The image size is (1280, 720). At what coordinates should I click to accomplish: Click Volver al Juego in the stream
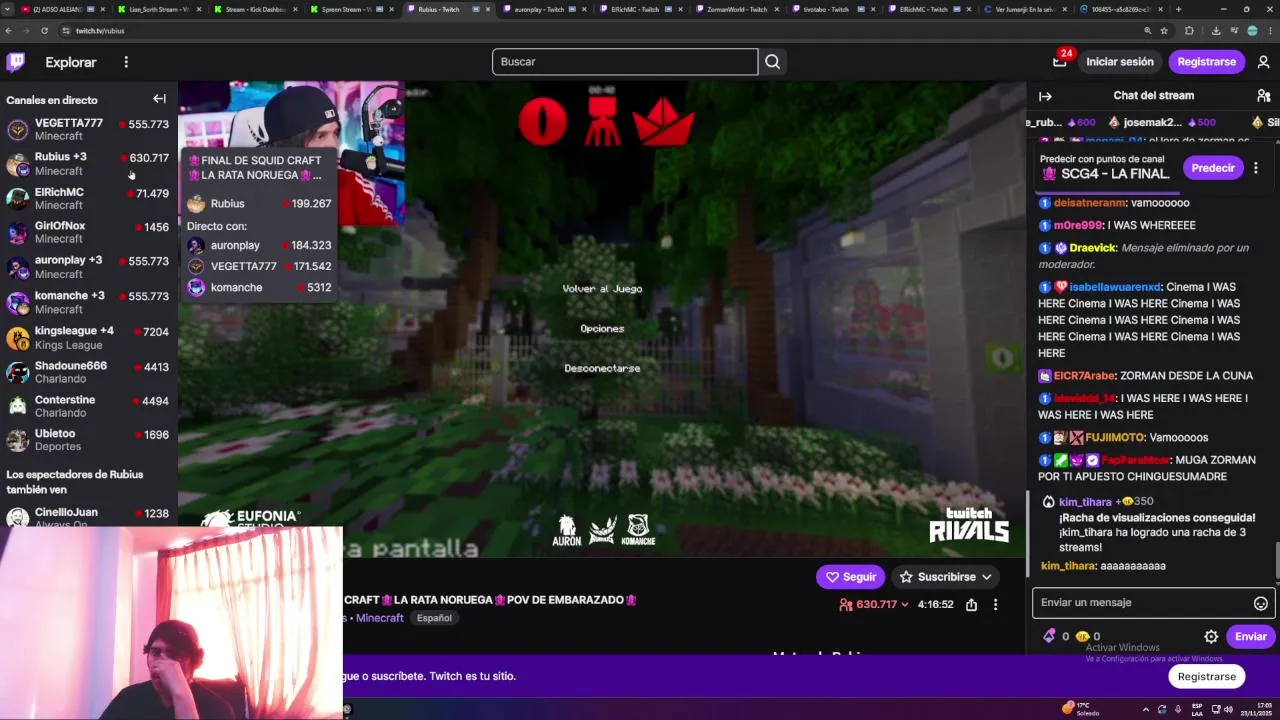pos(602,288)
